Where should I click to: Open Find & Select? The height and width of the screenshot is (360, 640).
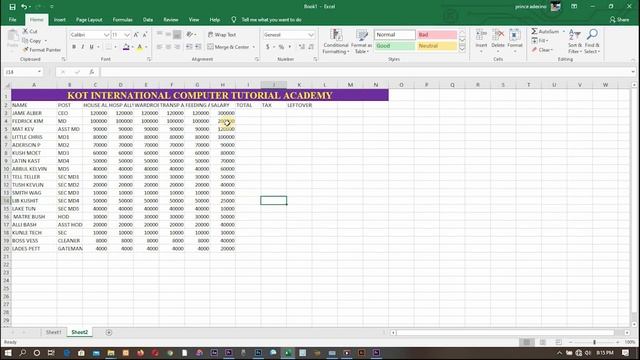click(x=592, y=41)
